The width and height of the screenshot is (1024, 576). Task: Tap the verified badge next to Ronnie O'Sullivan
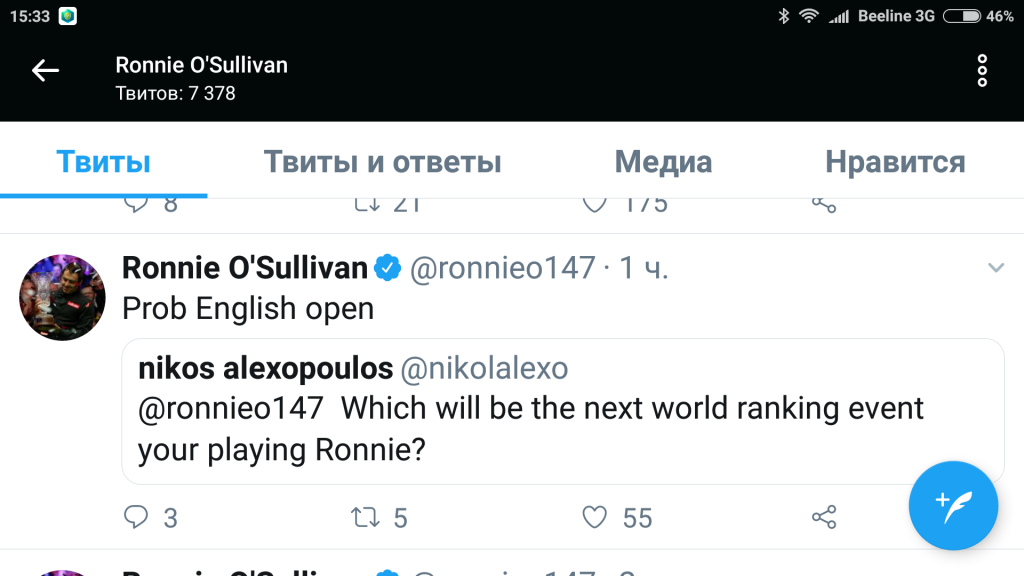click(387, 268)
